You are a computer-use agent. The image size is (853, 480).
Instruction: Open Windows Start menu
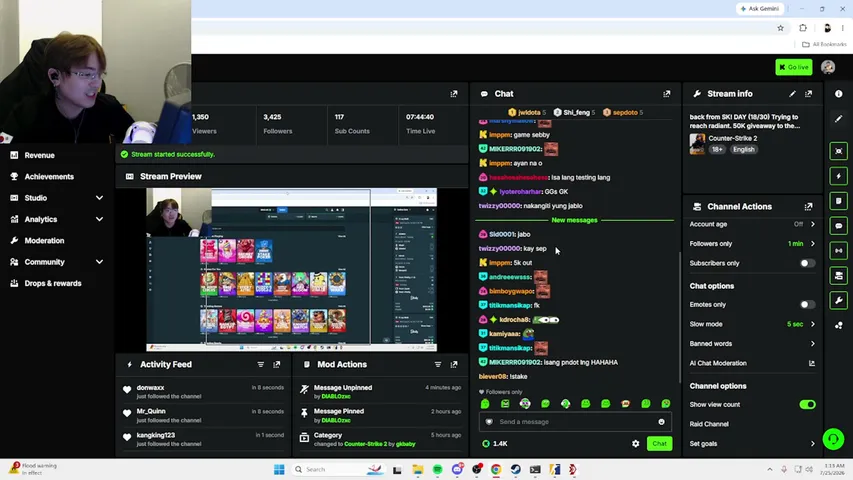tap(279, 470)
